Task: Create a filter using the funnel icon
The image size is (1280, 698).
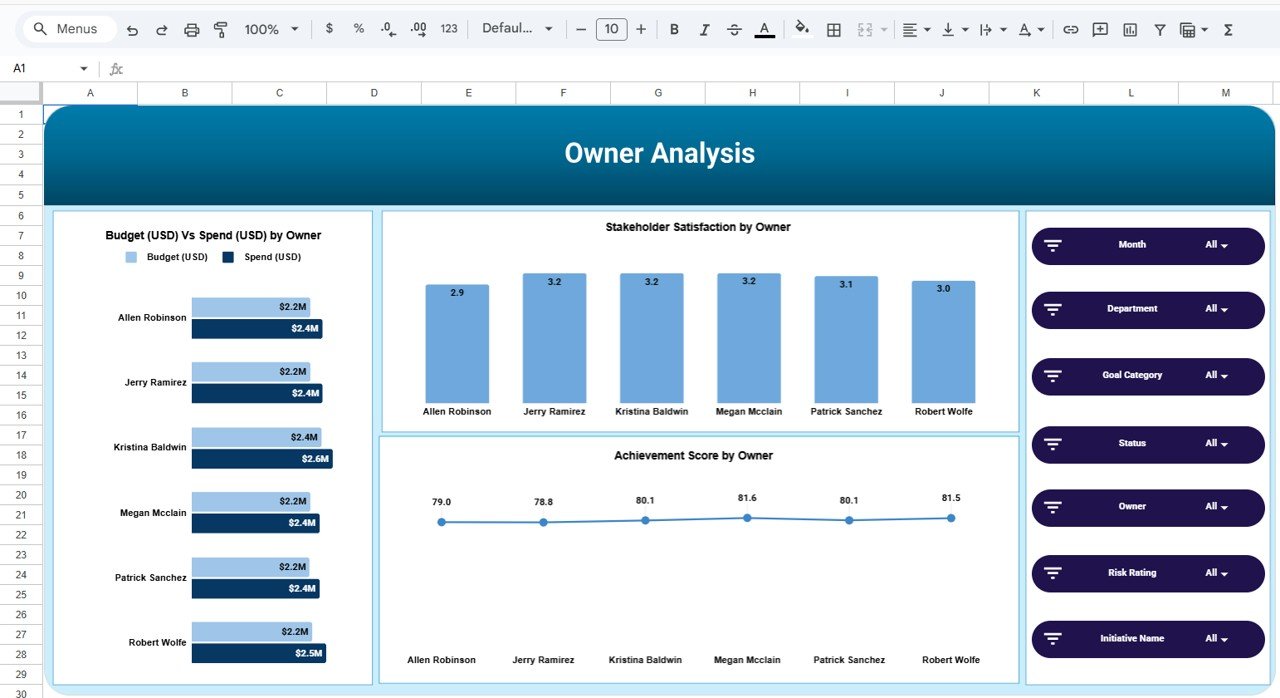Action: (1159, 29)
